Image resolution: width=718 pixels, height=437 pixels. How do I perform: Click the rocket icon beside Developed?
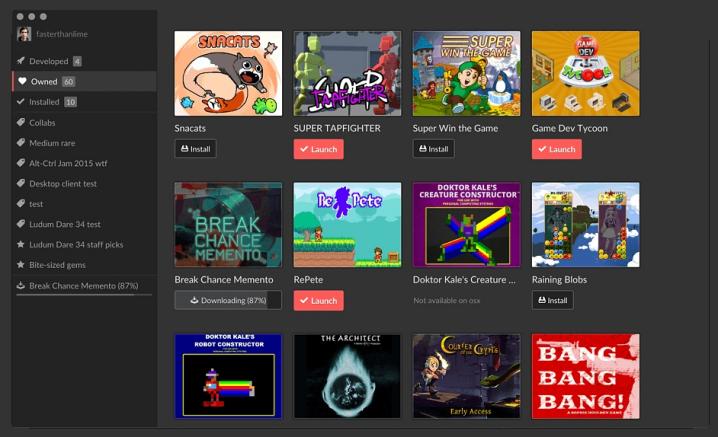pos(21,60)
